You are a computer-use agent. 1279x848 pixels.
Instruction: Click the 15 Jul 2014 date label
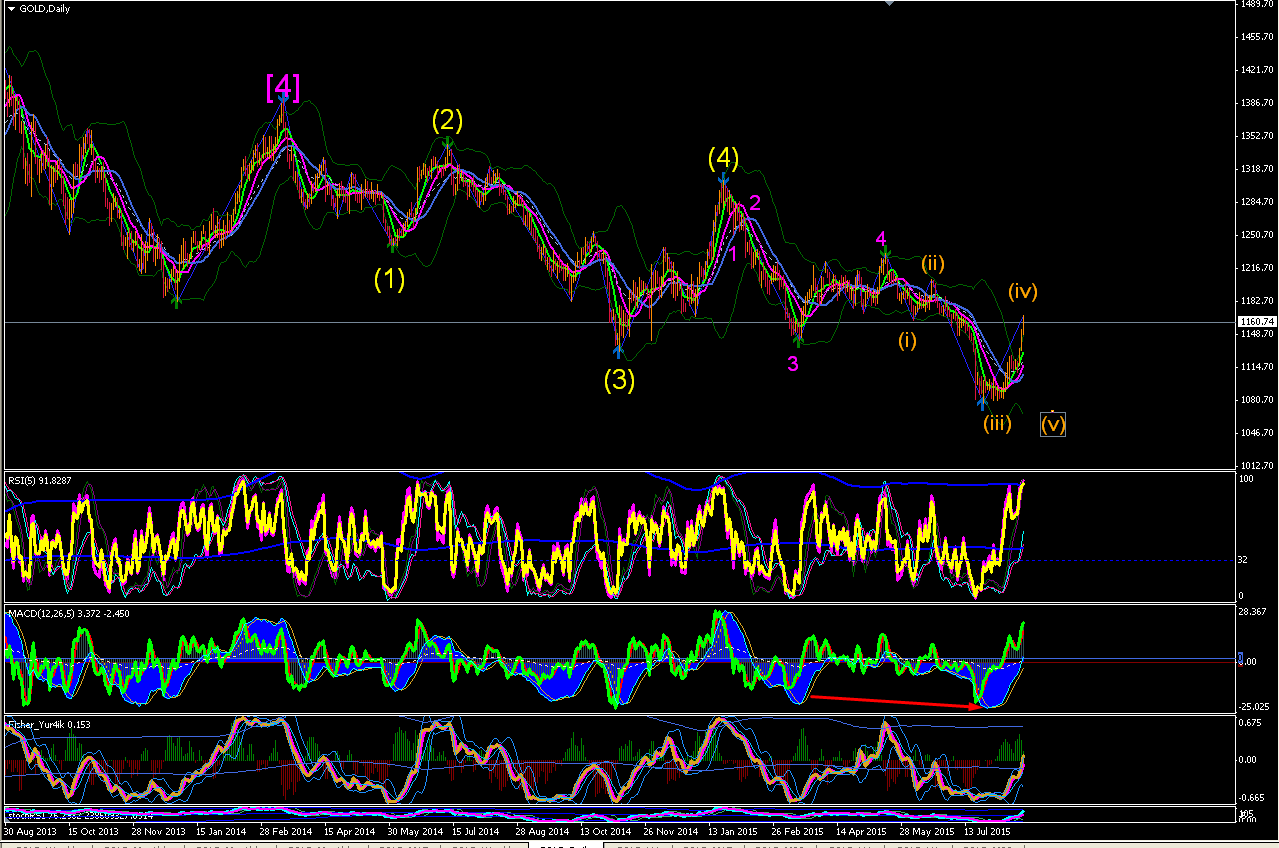coord(476,831)
